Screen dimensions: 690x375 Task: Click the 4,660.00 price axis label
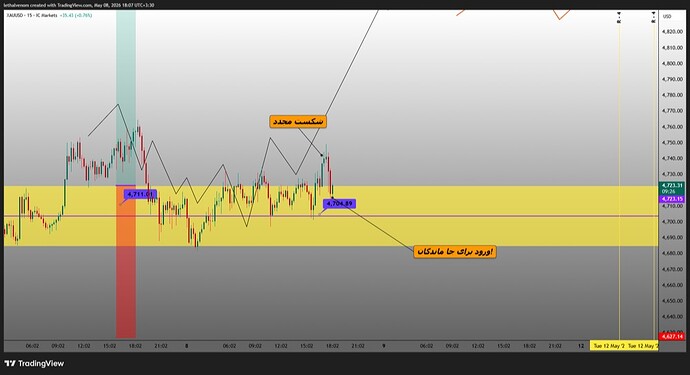(672, 285)
